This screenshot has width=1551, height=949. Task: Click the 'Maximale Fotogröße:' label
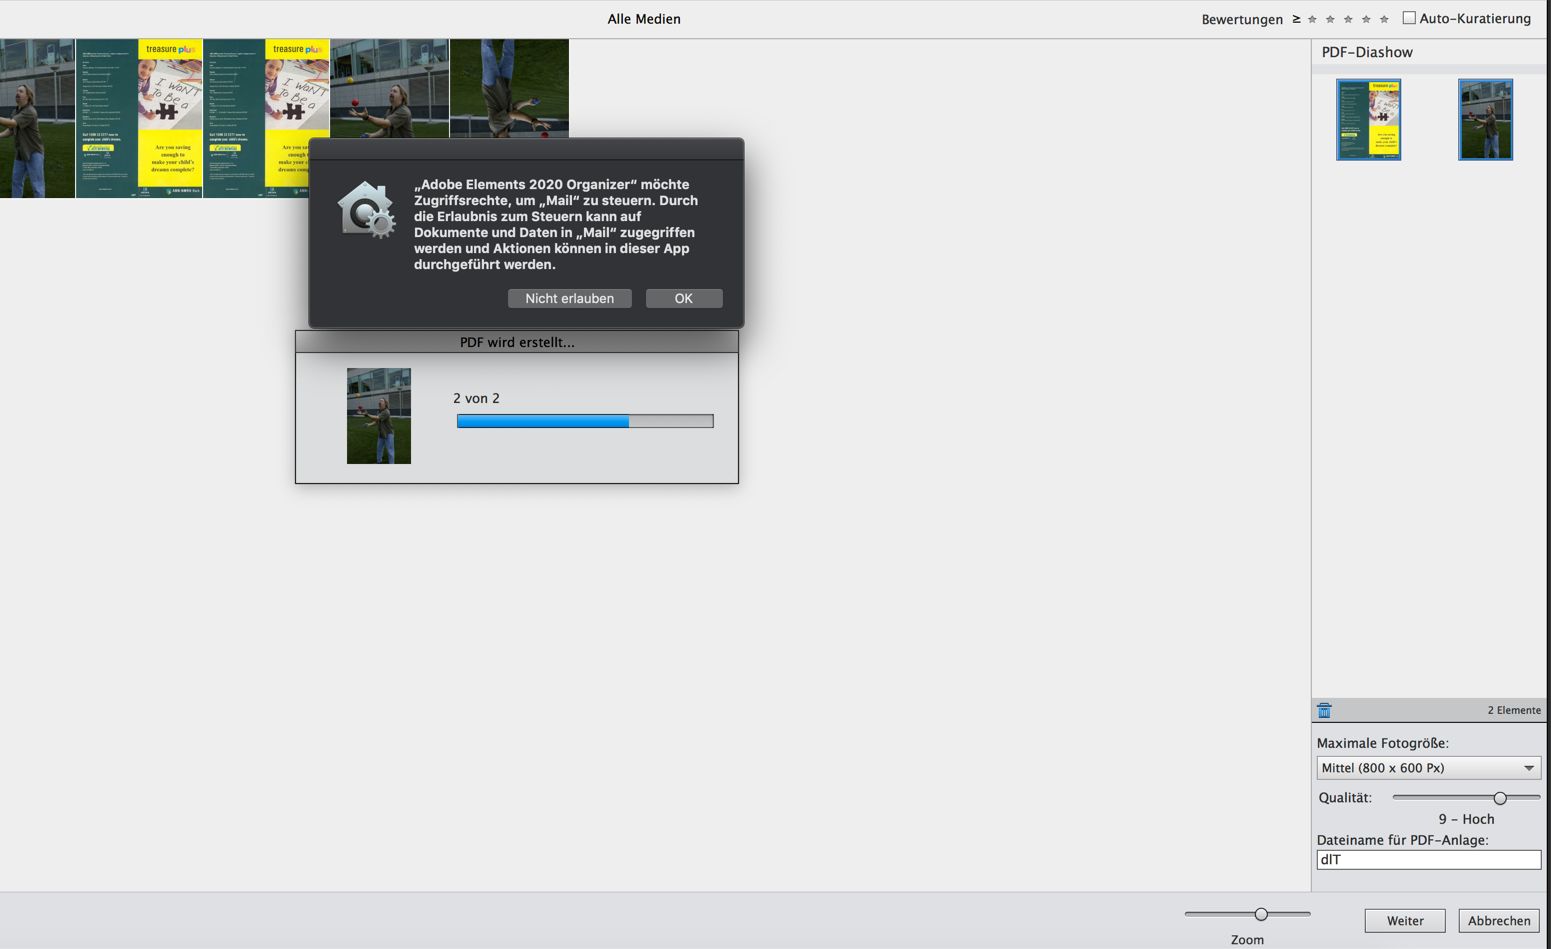pos(1383,743)
